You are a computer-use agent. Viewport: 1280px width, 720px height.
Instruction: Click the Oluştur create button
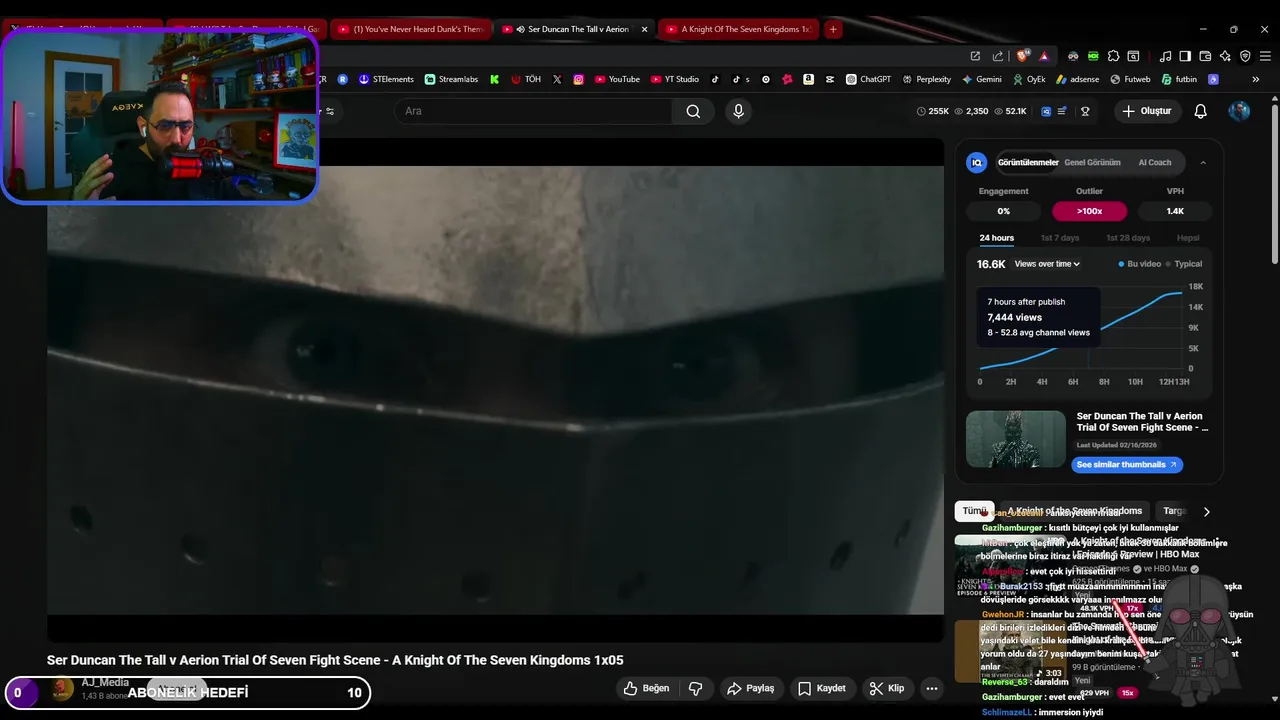tap(1148, 111)
